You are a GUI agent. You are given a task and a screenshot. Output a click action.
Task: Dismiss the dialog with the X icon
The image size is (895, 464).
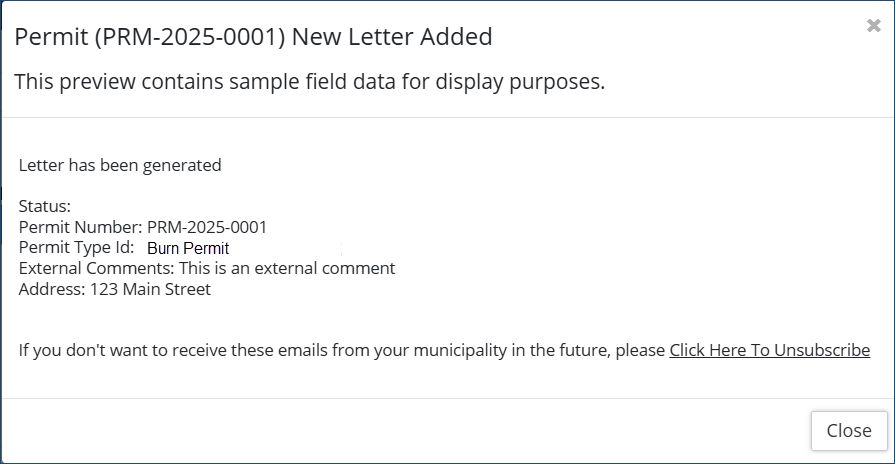873,27
